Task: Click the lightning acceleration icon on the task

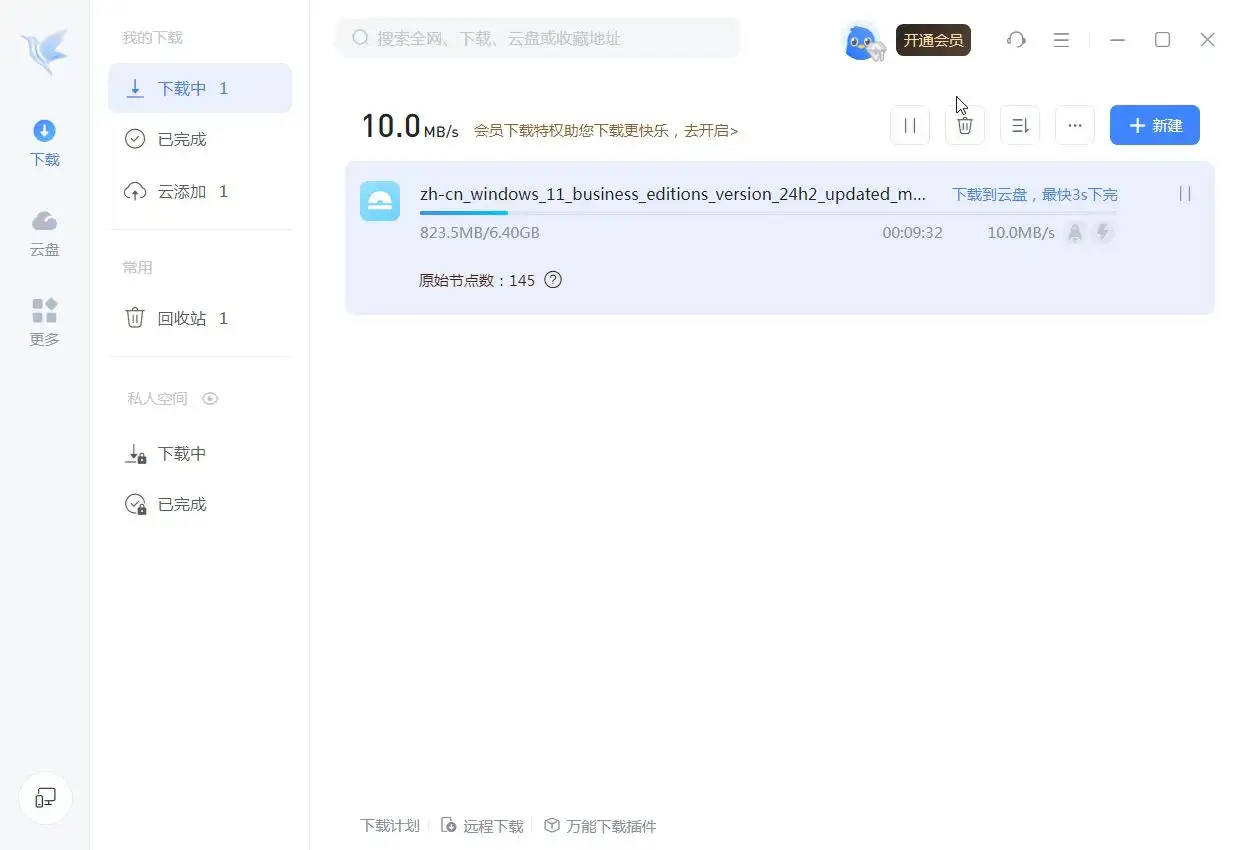Action: tap(1103, 232)
